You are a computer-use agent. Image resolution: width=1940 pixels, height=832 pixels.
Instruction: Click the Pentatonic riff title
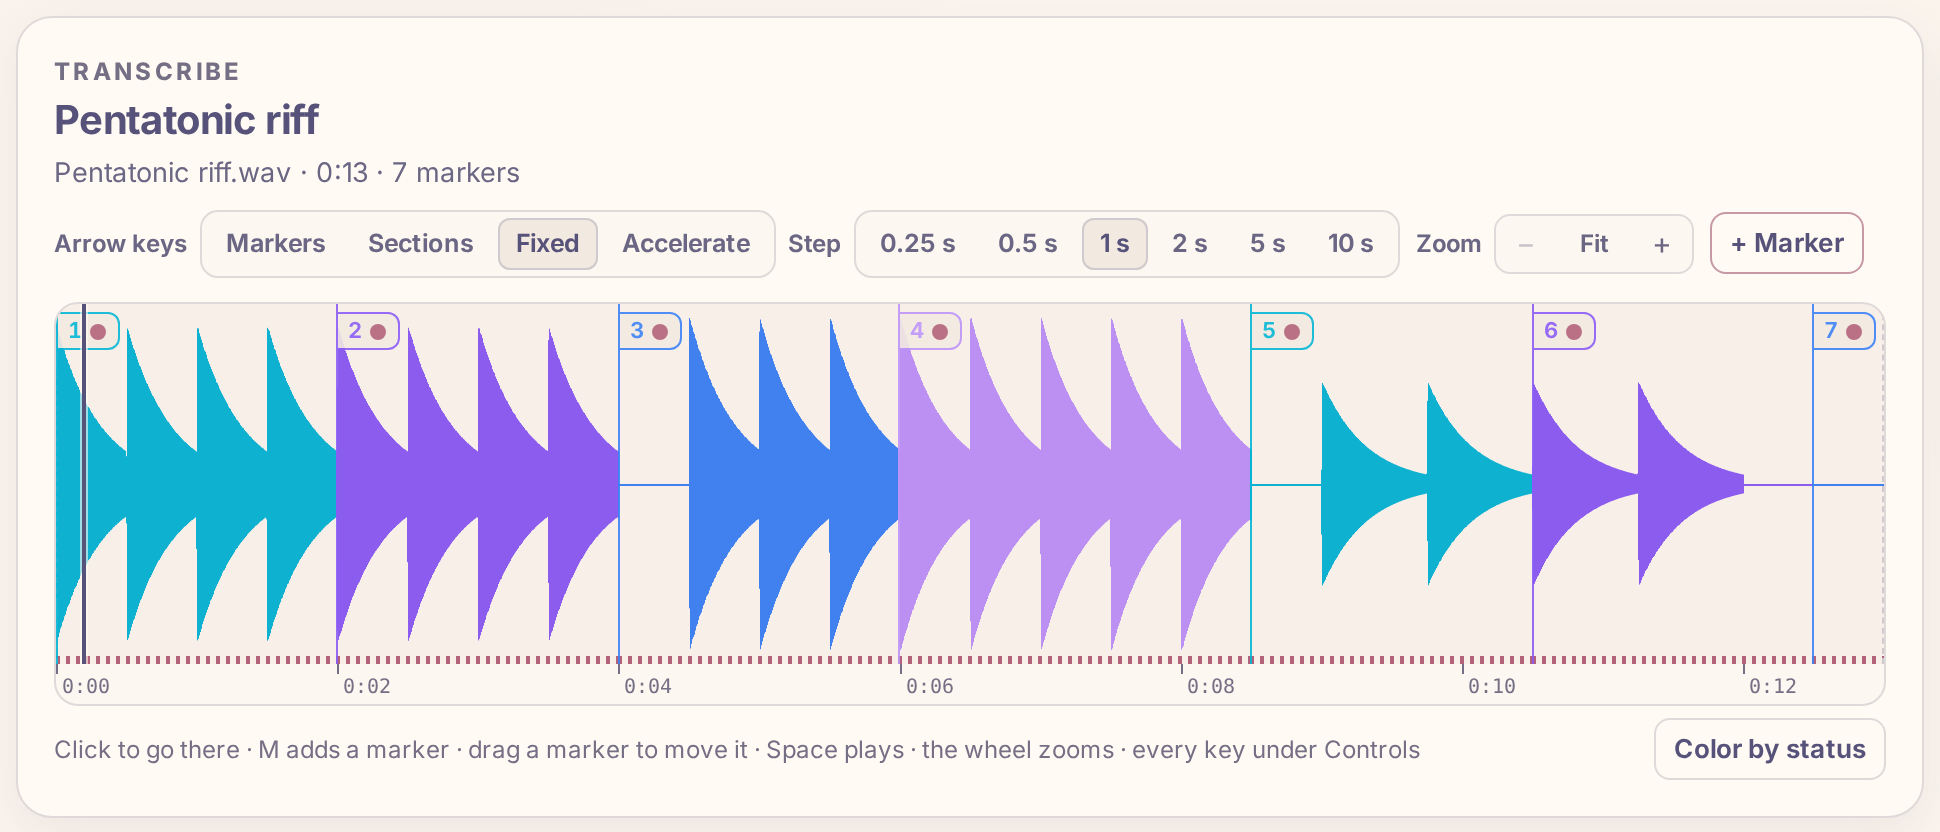tap(186, 120)
